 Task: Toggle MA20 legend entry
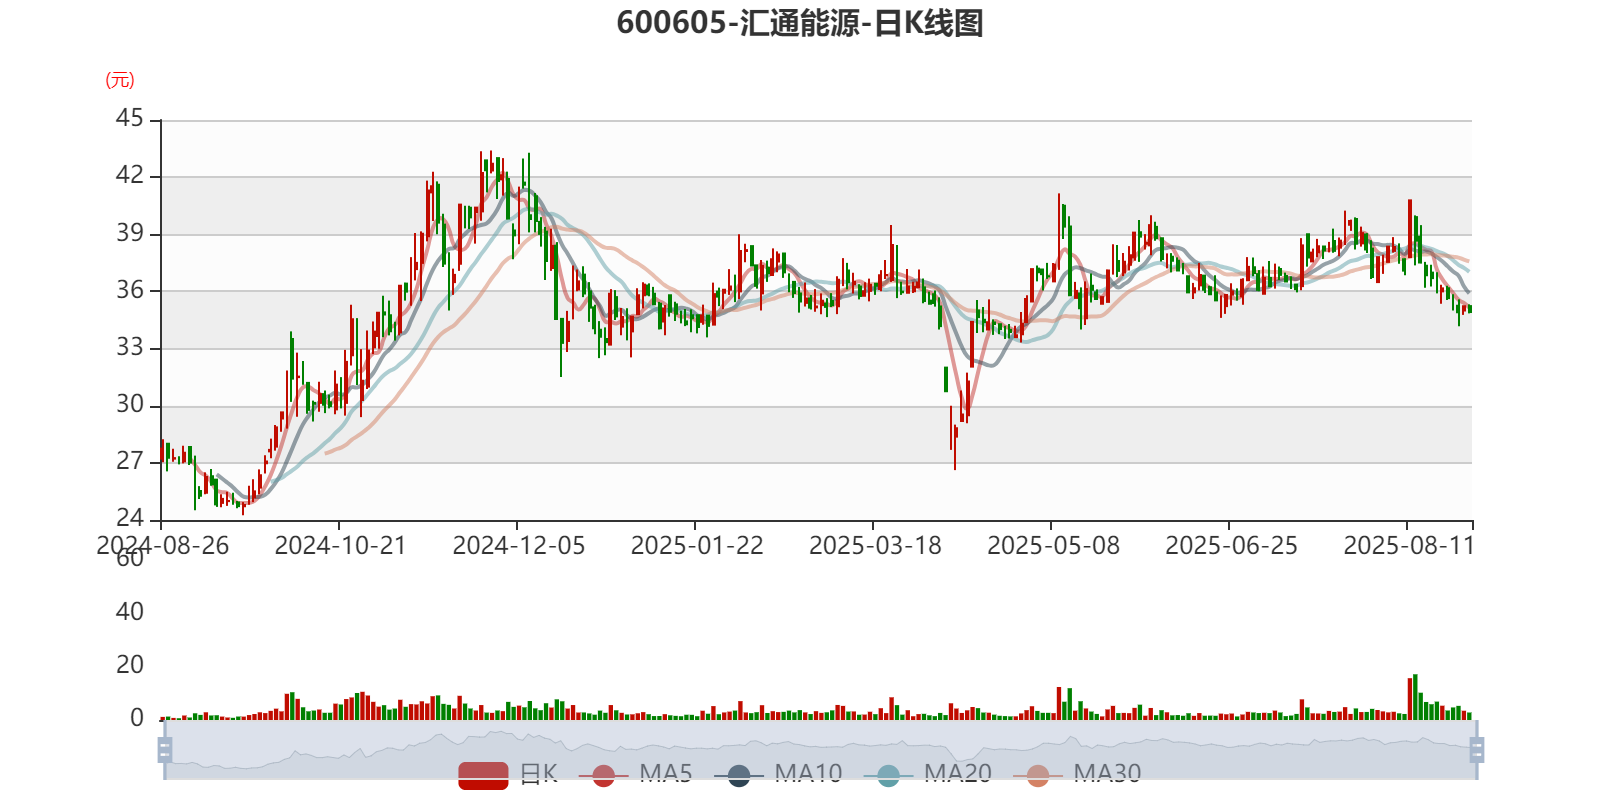(928, 775)
